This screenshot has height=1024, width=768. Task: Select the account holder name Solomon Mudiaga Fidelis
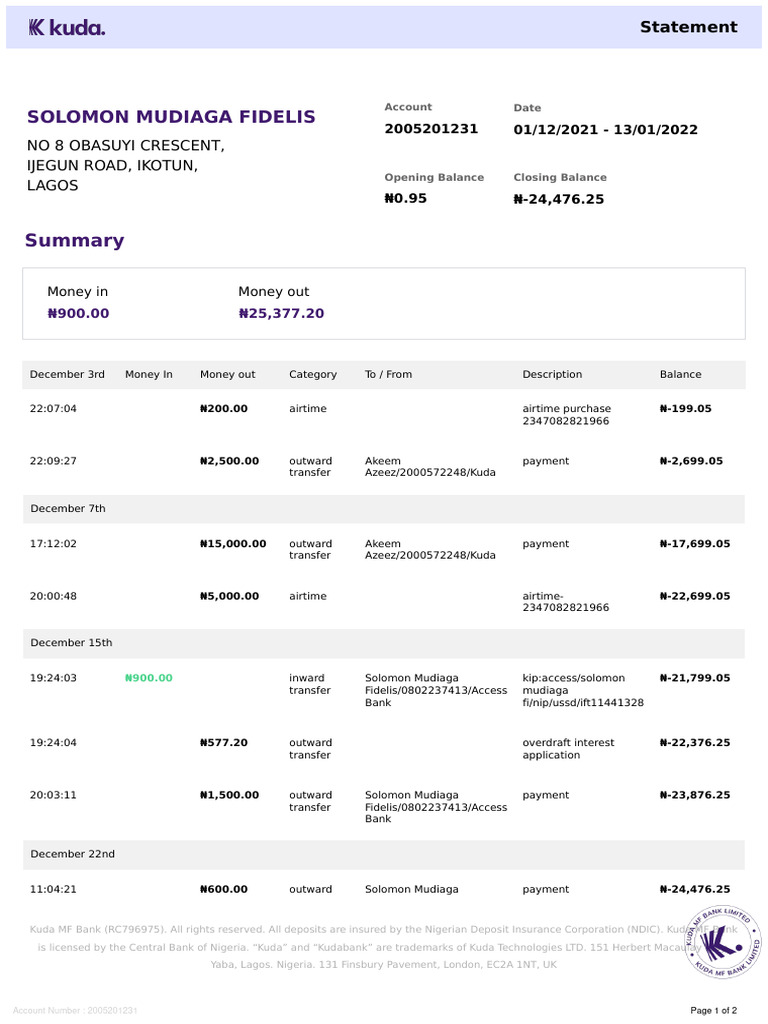point(171,117)
